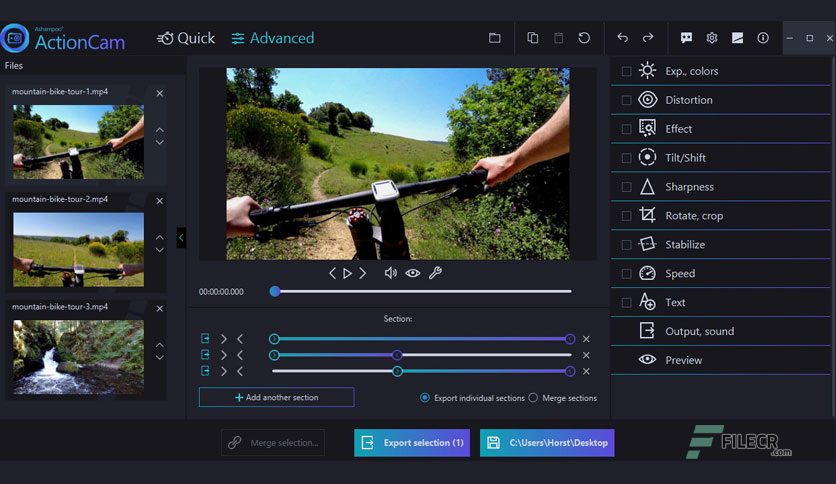
Task: Click Add another section button
Action: coord(276,397)
